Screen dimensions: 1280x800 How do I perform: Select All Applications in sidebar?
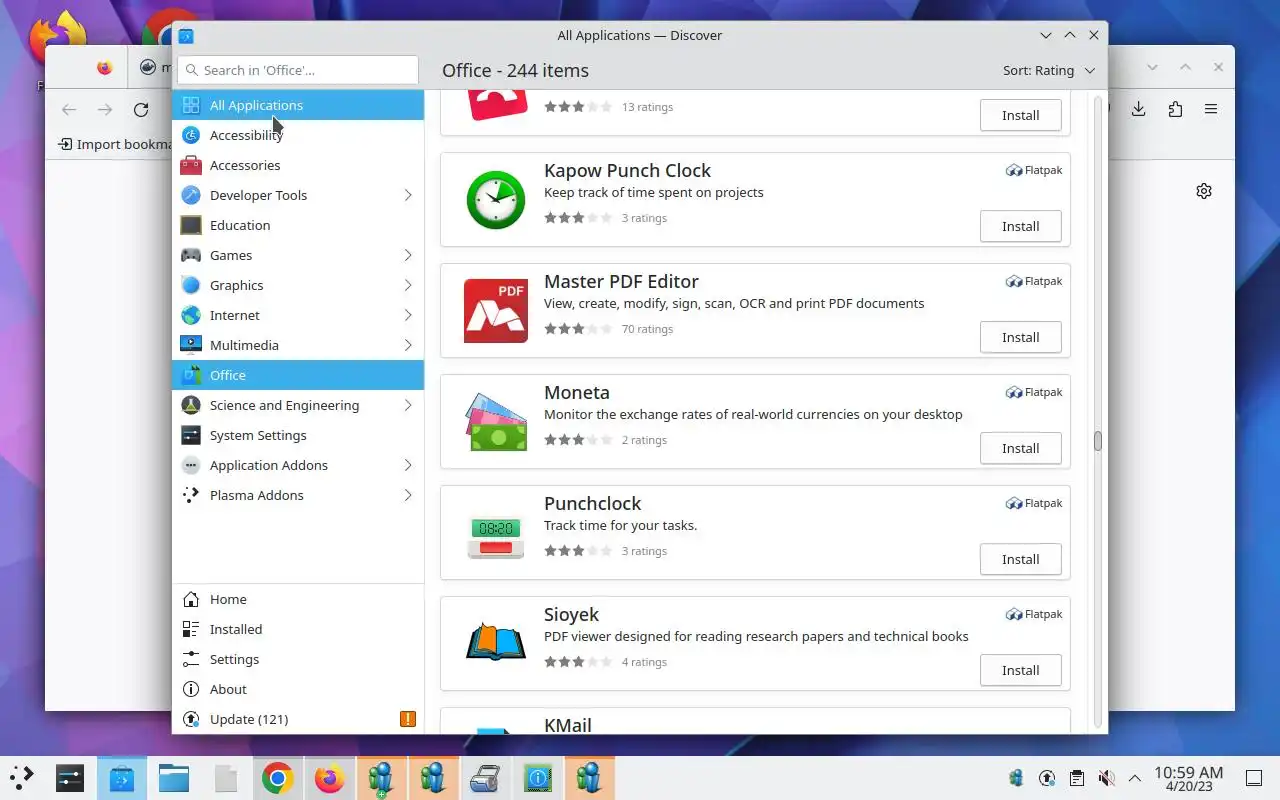[x=298, y=105]
